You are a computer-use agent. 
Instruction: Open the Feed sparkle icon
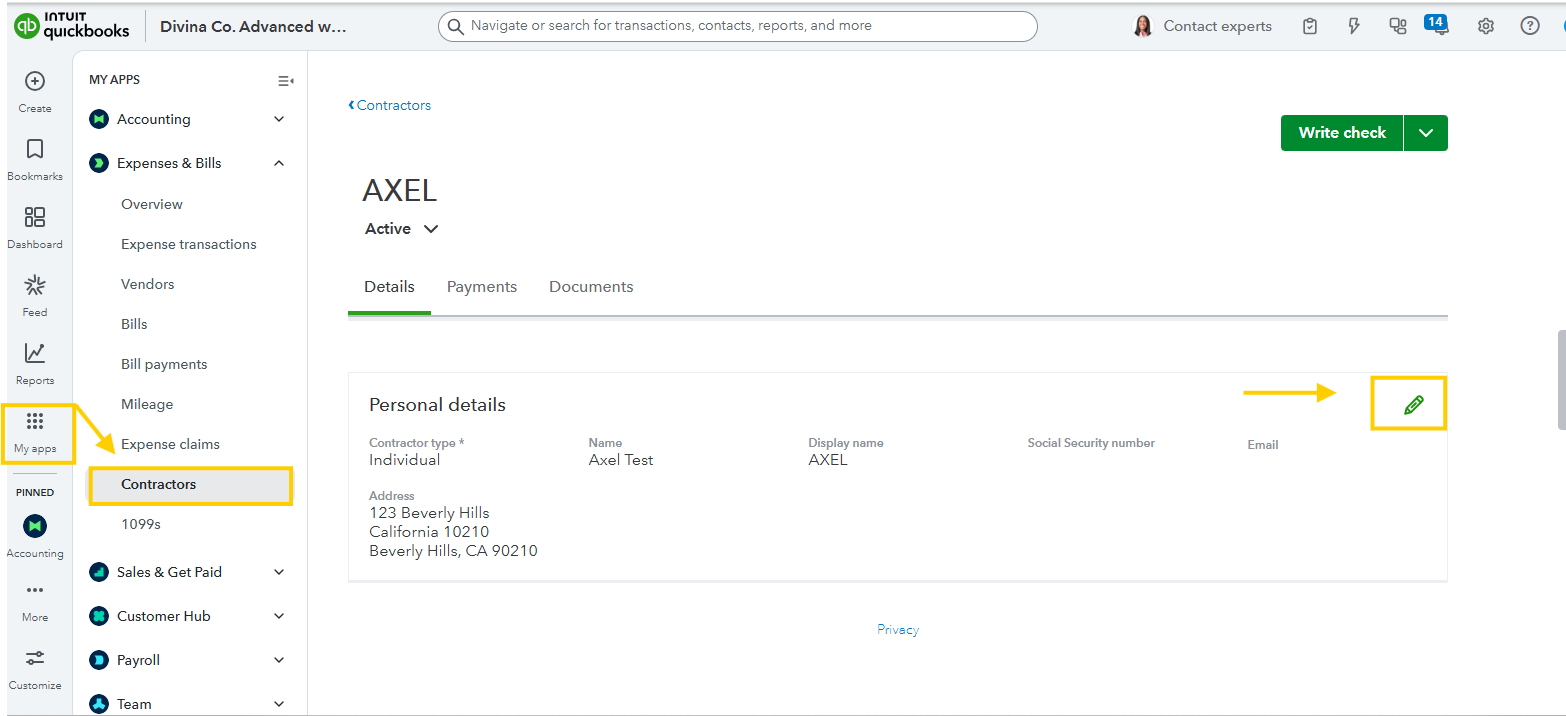[35, 287]
